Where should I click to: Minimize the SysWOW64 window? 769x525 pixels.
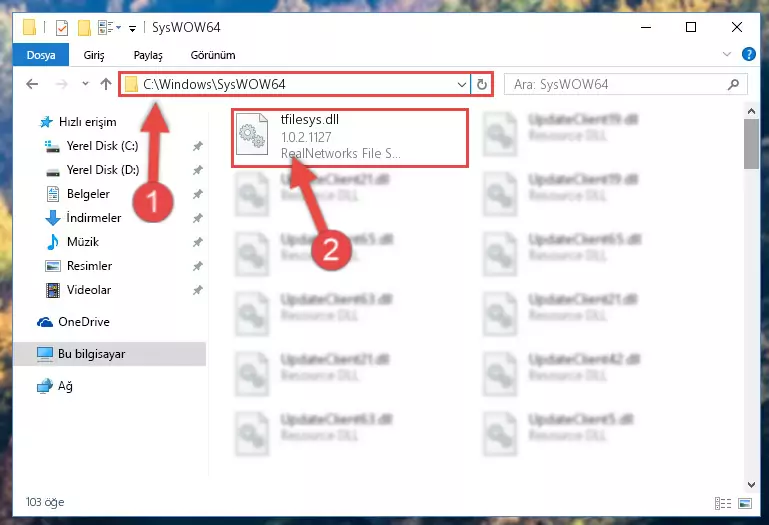click(646, 27)
